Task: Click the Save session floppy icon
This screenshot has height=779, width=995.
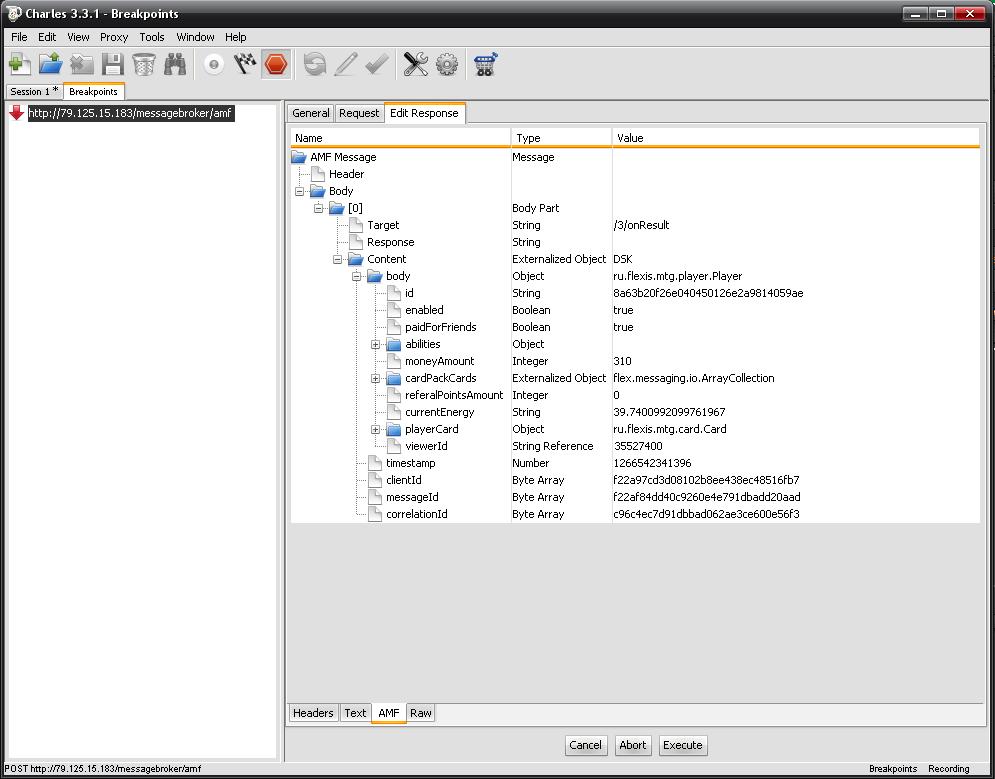Action: click(x=112, y=65)
